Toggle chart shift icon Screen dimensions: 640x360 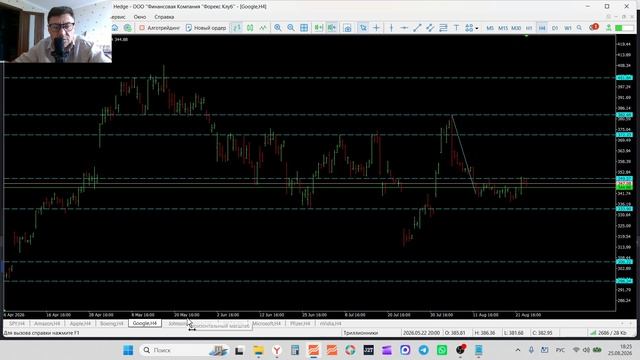pos(331,28)
